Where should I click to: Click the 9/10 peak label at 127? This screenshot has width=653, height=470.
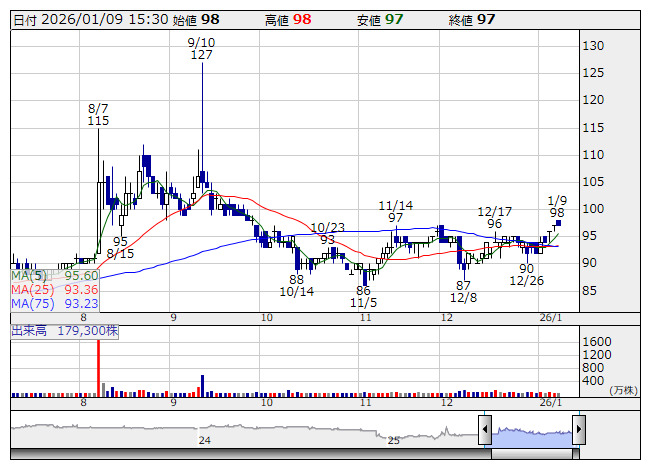pos(201,48)
